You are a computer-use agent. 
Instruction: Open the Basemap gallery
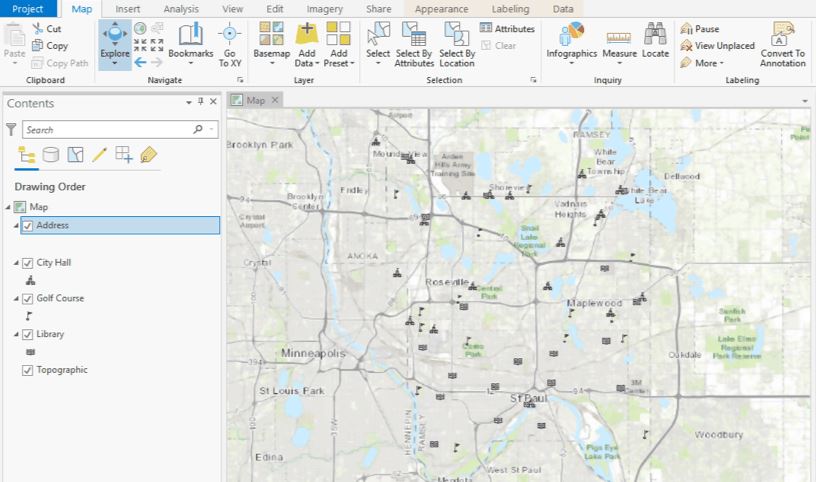pyautogui.click(x=271, y=44)
